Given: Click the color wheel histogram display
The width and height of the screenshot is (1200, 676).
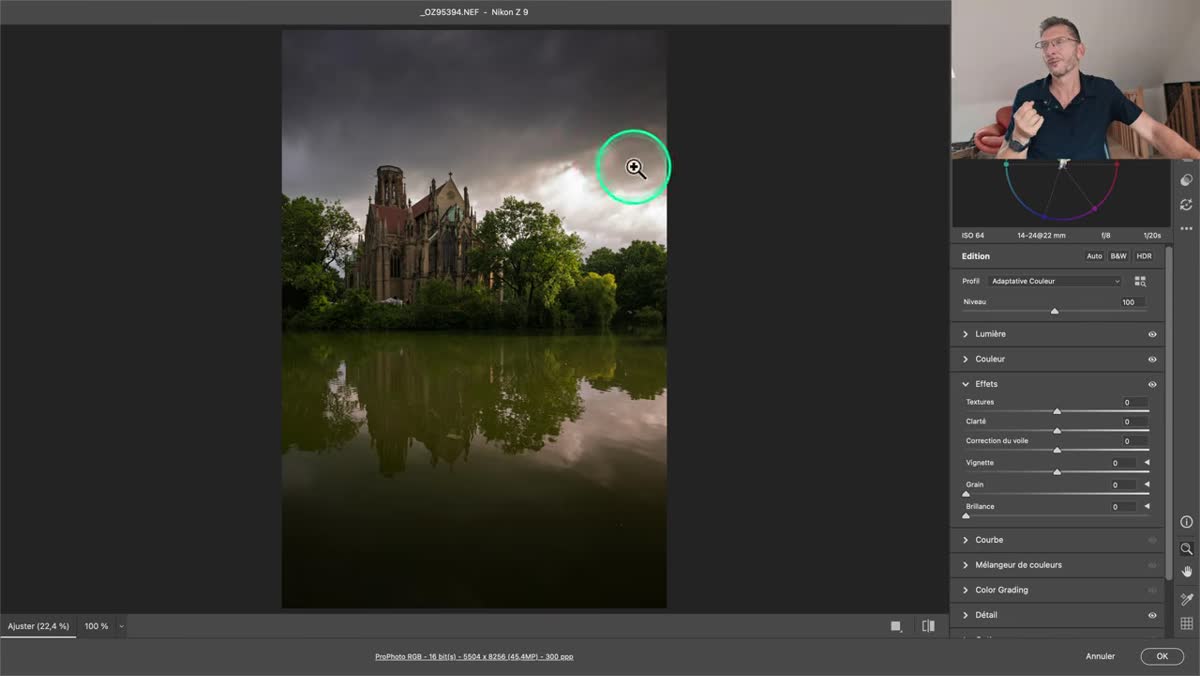Looking at the screenshot, I should 1061,192.
